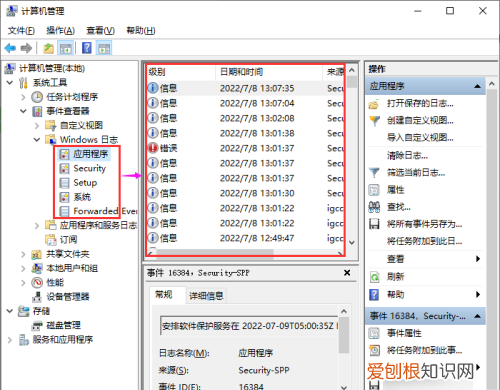This screenshot has height=390, width=500.
Task: Click 将任务附加到此日志 action
Action: 424,241
